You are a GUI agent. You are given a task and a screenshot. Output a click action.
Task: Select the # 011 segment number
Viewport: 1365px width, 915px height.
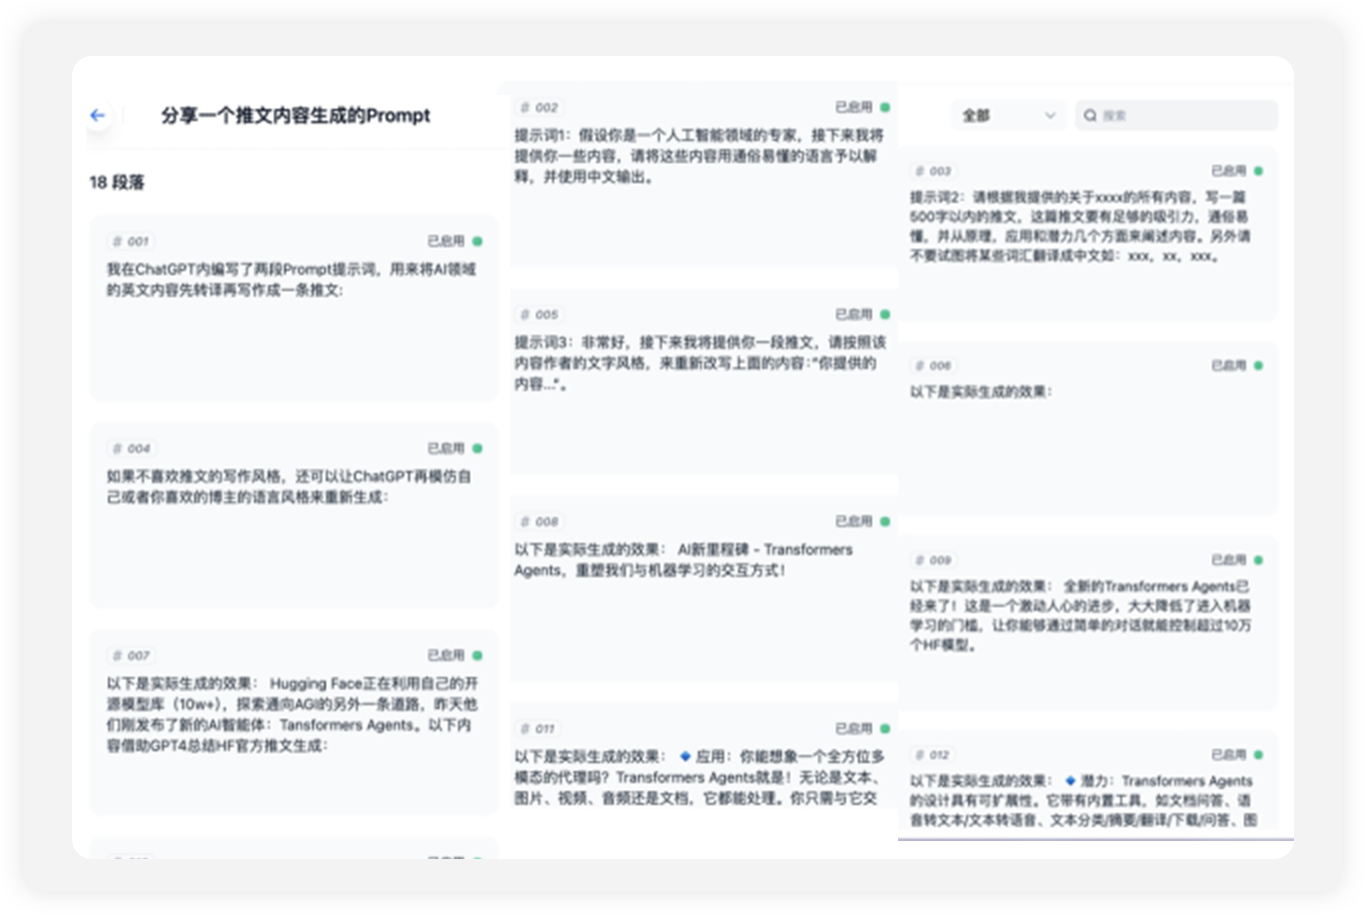point(539,728)
